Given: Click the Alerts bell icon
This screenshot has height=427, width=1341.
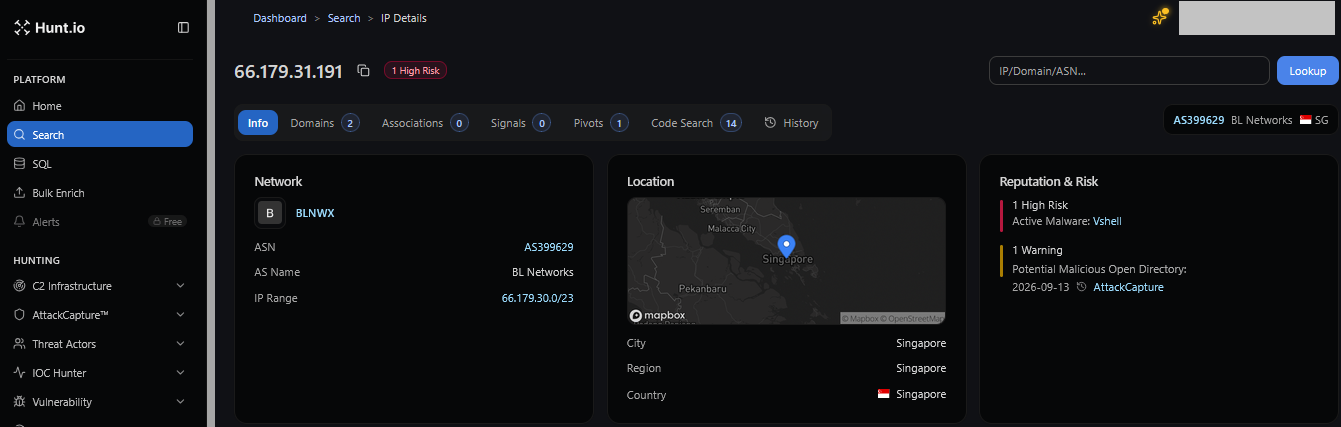Looking at the screenshot, I should click(20, 222).
